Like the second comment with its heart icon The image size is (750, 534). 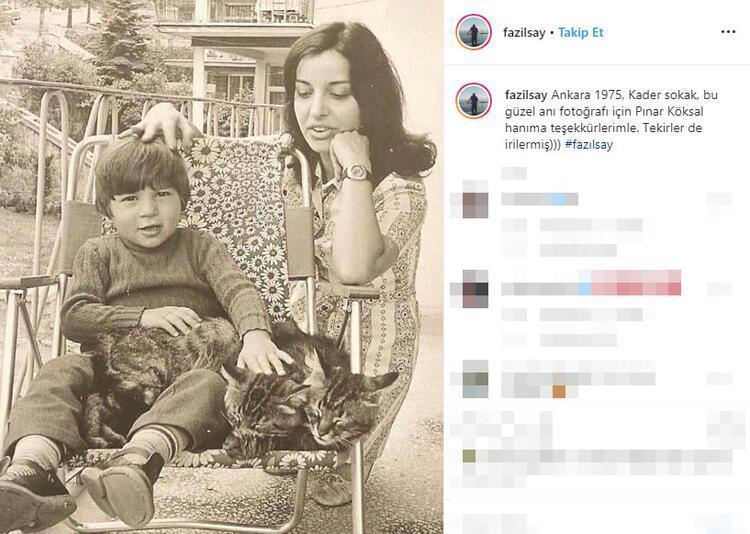(719, 289)
